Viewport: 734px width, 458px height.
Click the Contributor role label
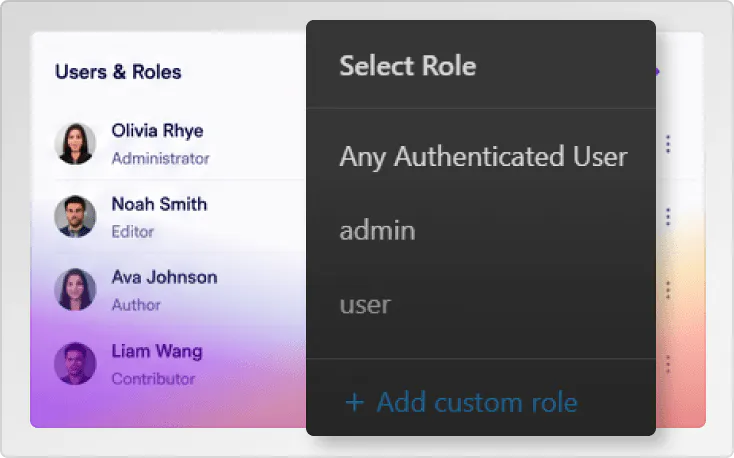(153, 378)
